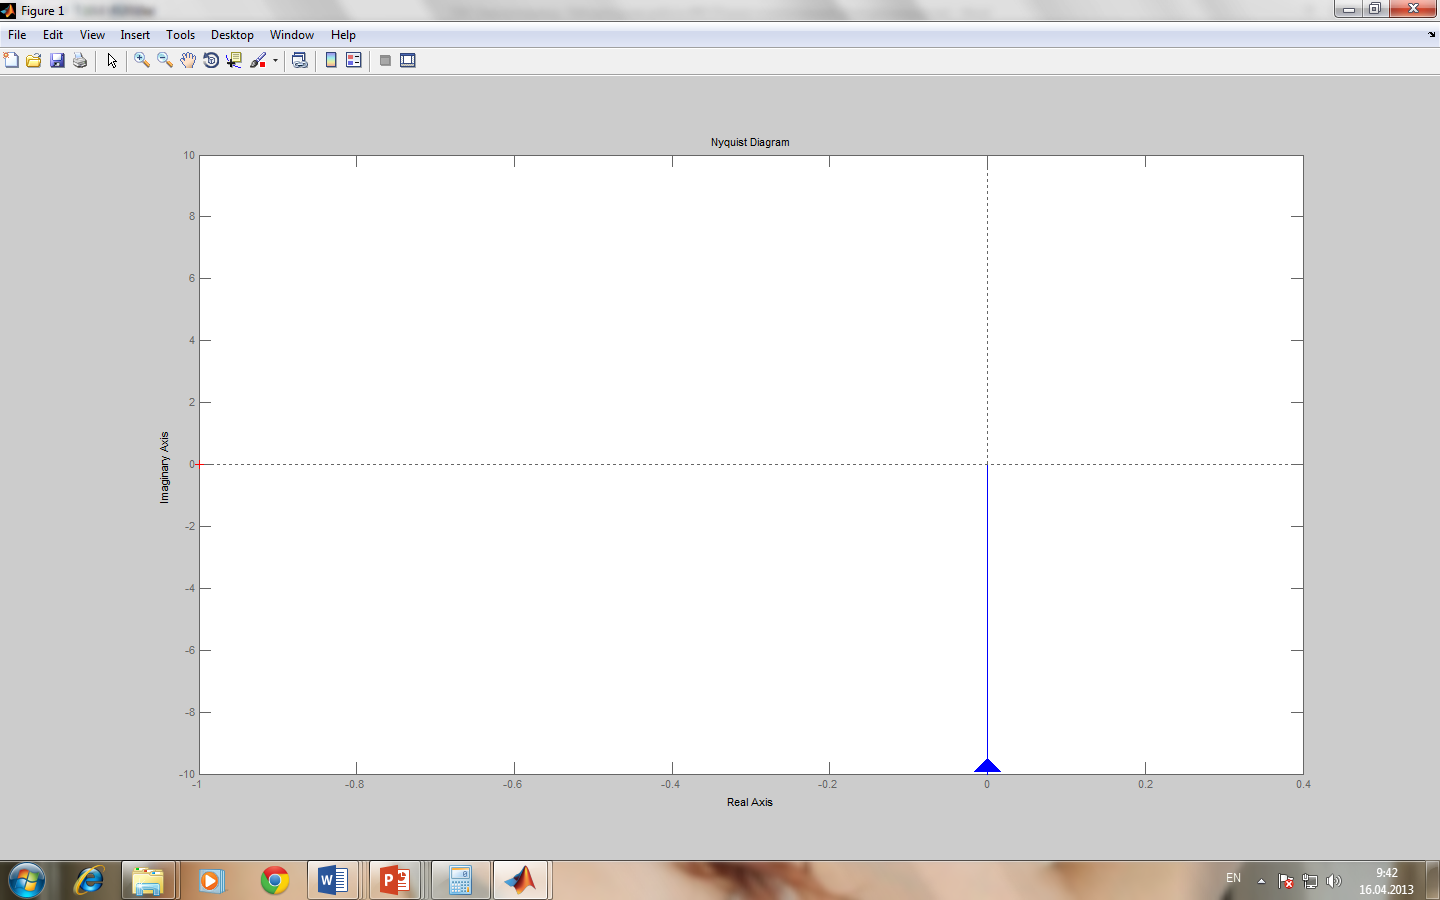Activate the Zoom Out tool
1440x900 pixels.
click(x=165, y=60)
